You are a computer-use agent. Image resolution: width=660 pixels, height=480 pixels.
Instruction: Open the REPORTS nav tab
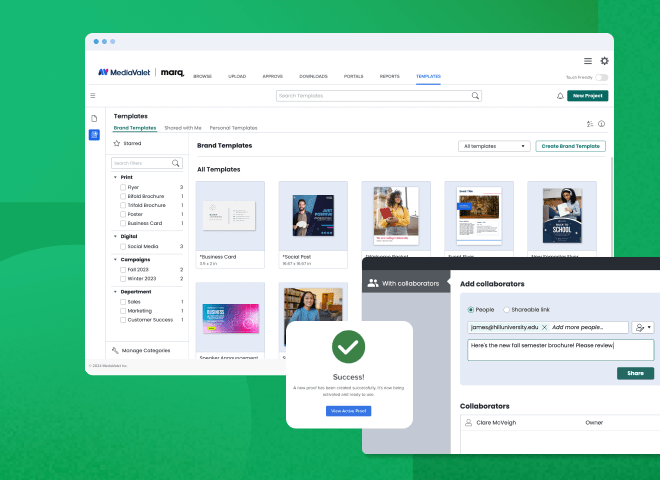pyautogui.click(x=389, y=76)
